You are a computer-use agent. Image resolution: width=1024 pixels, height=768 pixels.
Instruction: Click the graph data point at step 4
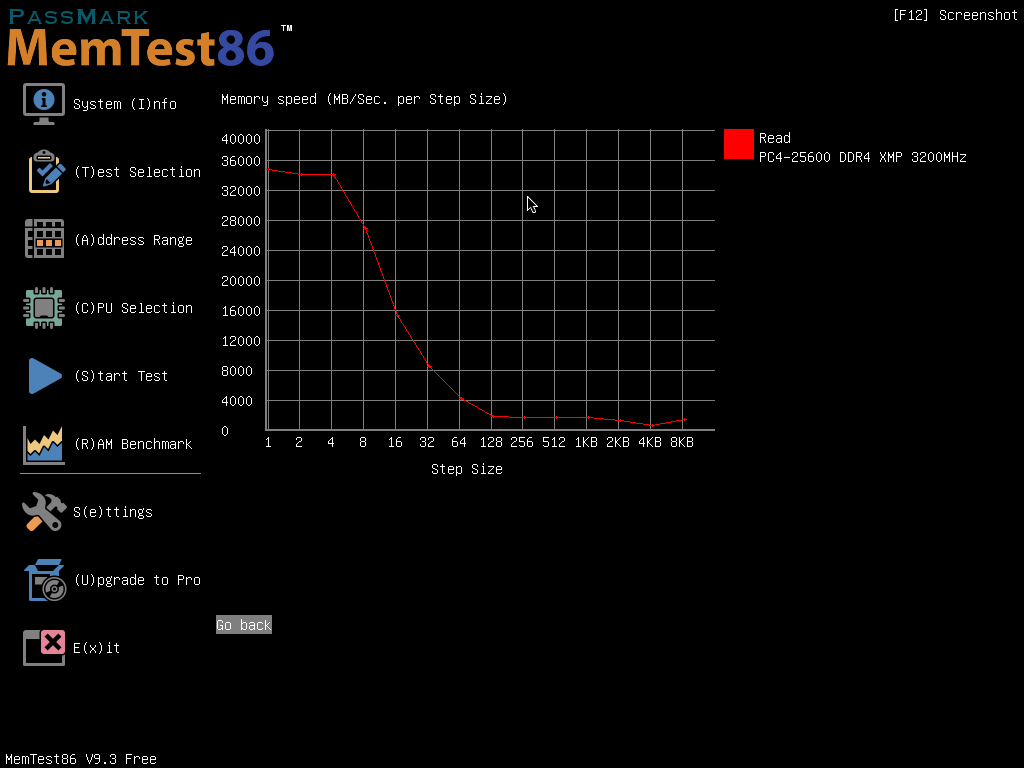tap(333, 174)
